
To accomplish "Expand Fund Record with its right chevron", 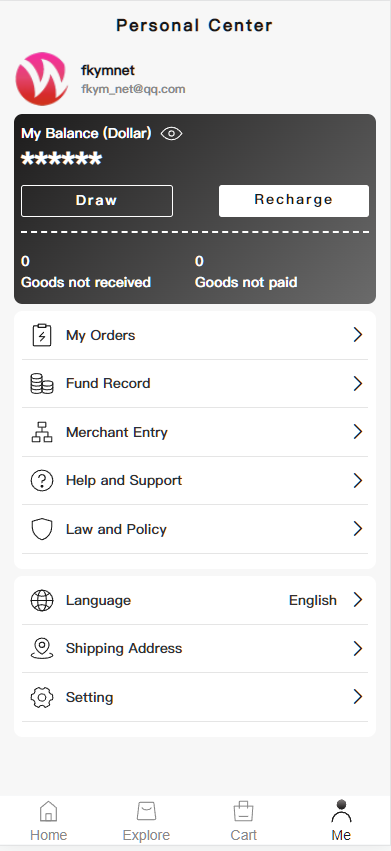I will tap(357, 384).
